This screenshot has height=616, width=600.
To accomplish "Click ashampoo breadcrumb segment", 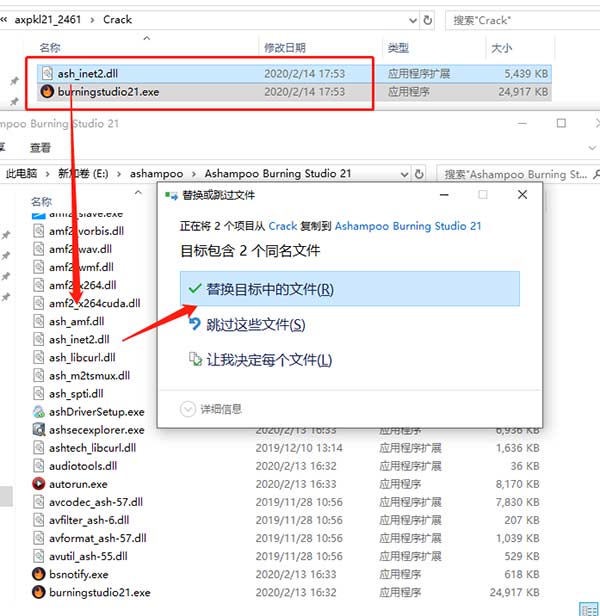I will [x=156, y=173].
